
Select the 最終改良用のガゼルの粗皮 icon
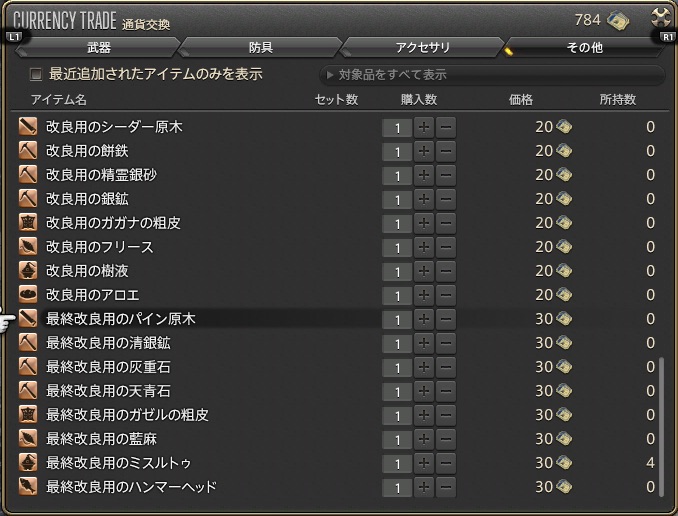pos(28,415)
